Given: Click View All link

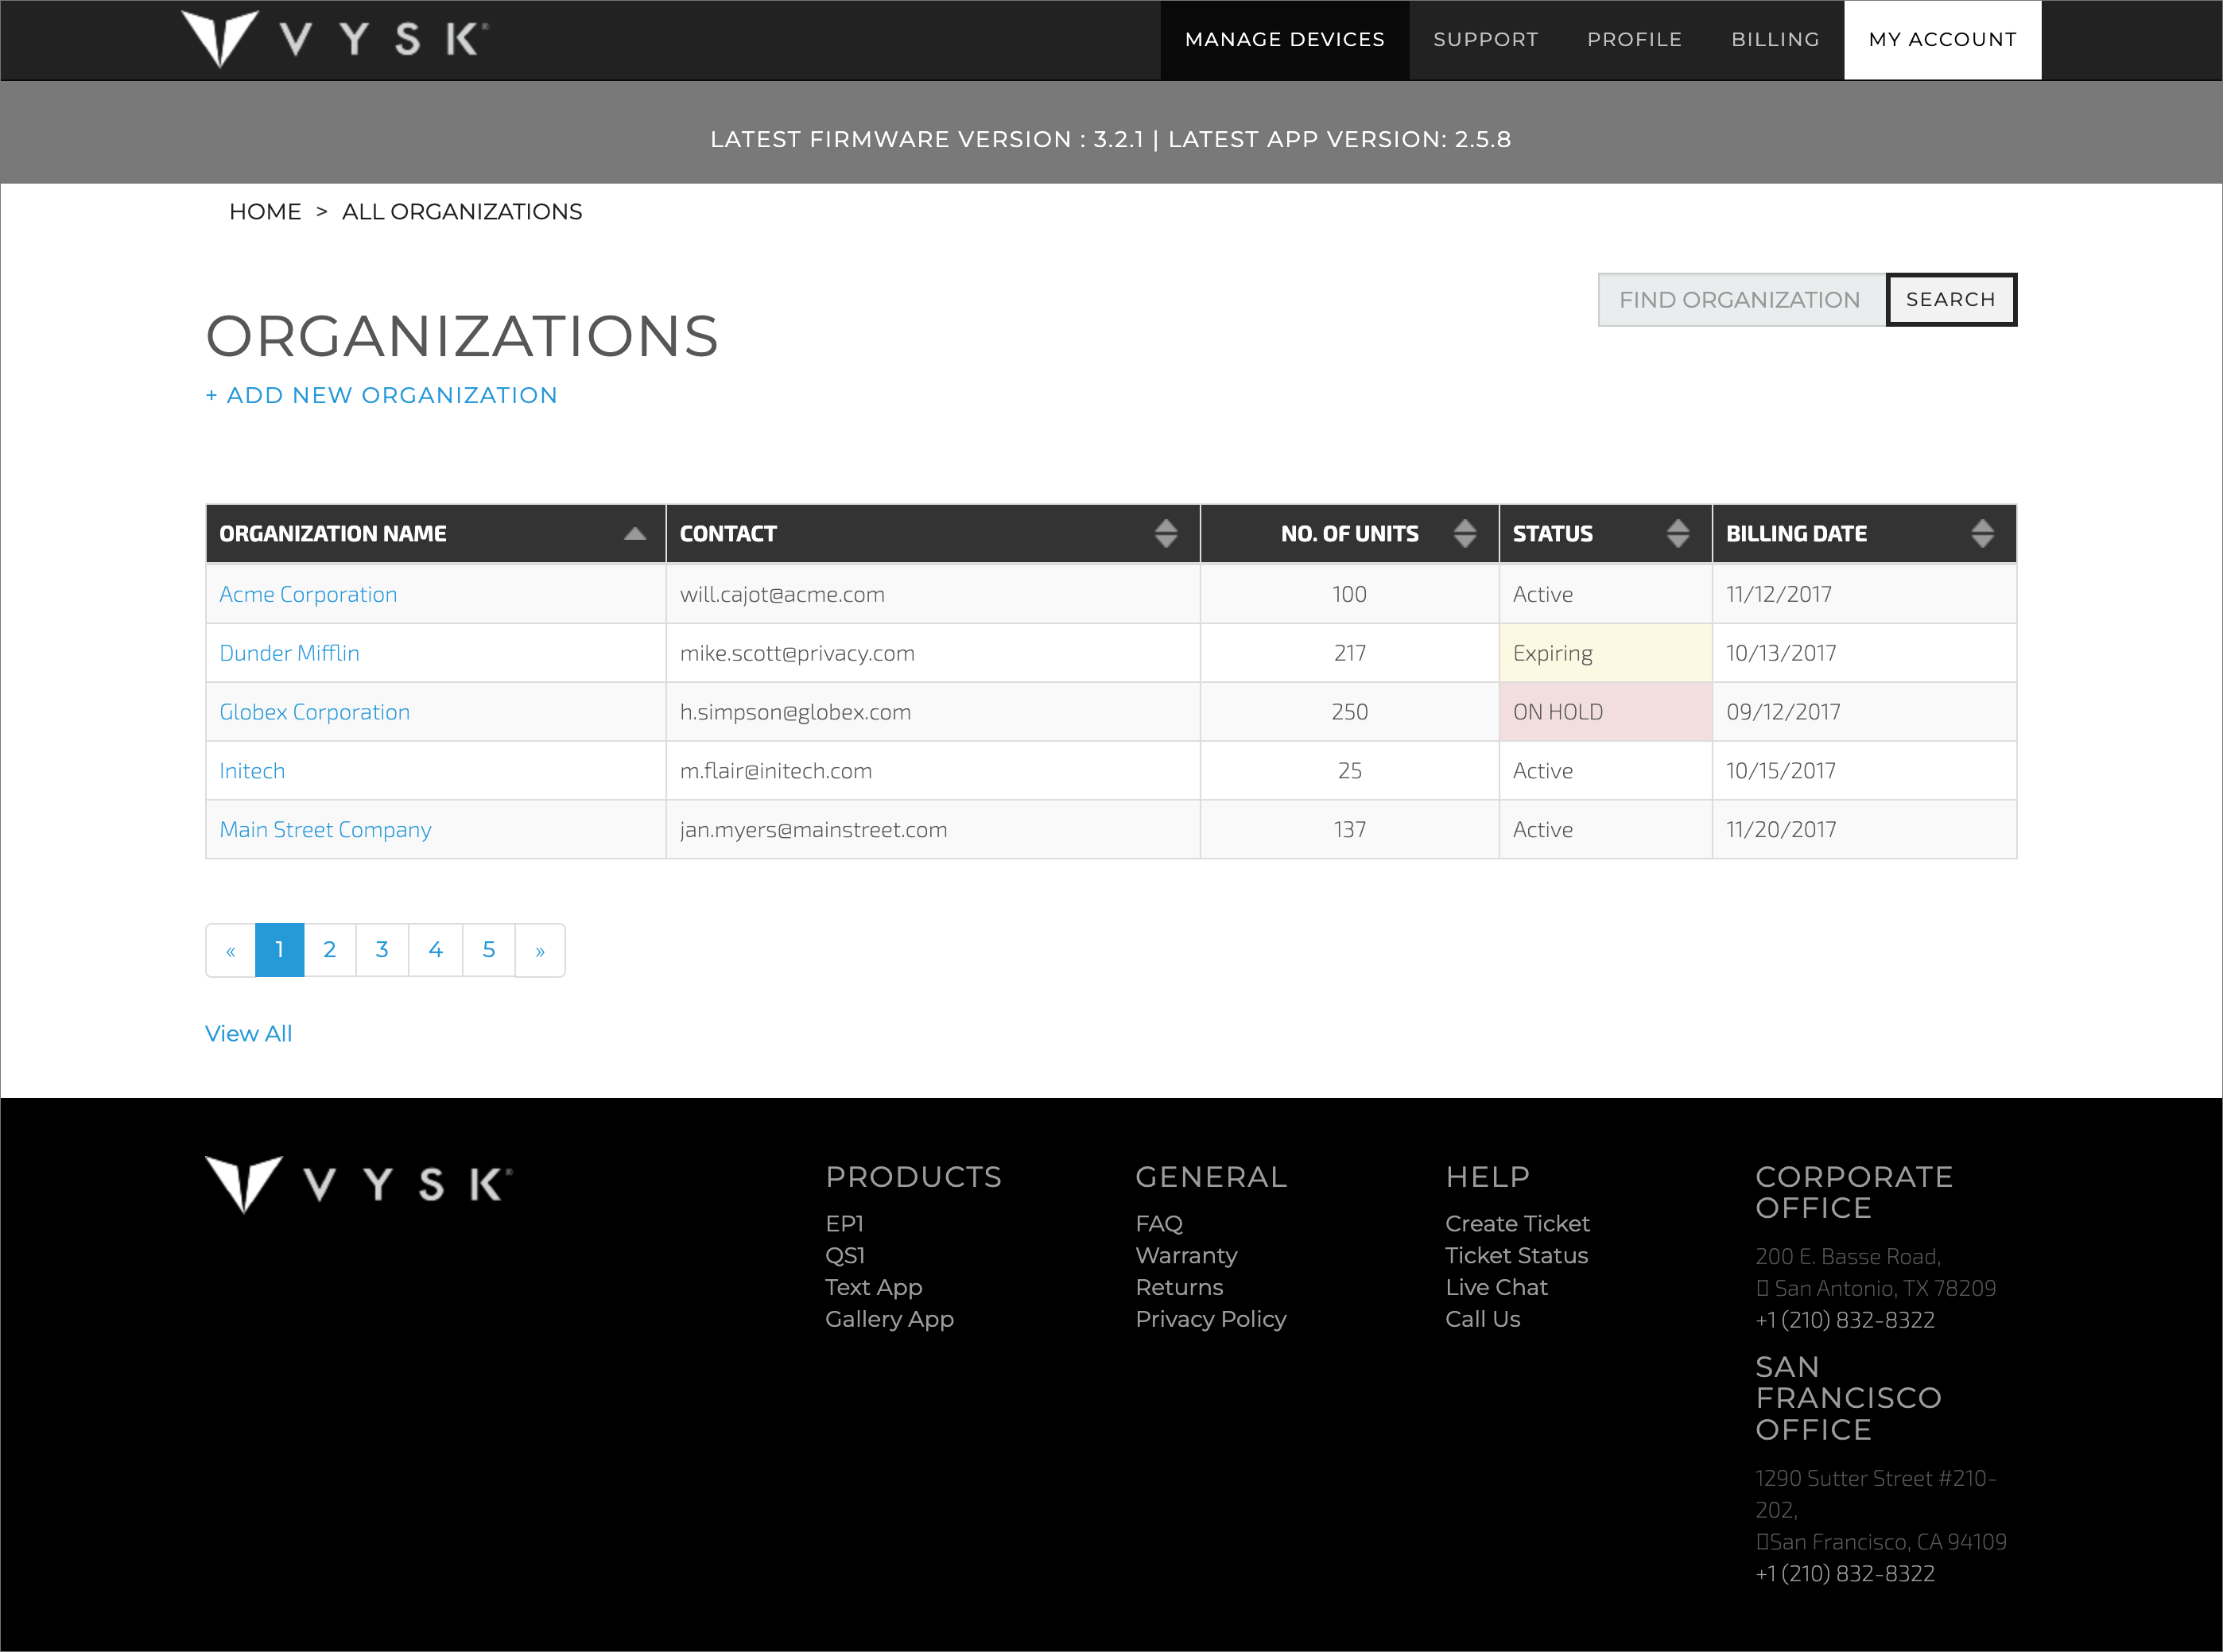Looking at the screenshot, I should [x=248, y=1034].
